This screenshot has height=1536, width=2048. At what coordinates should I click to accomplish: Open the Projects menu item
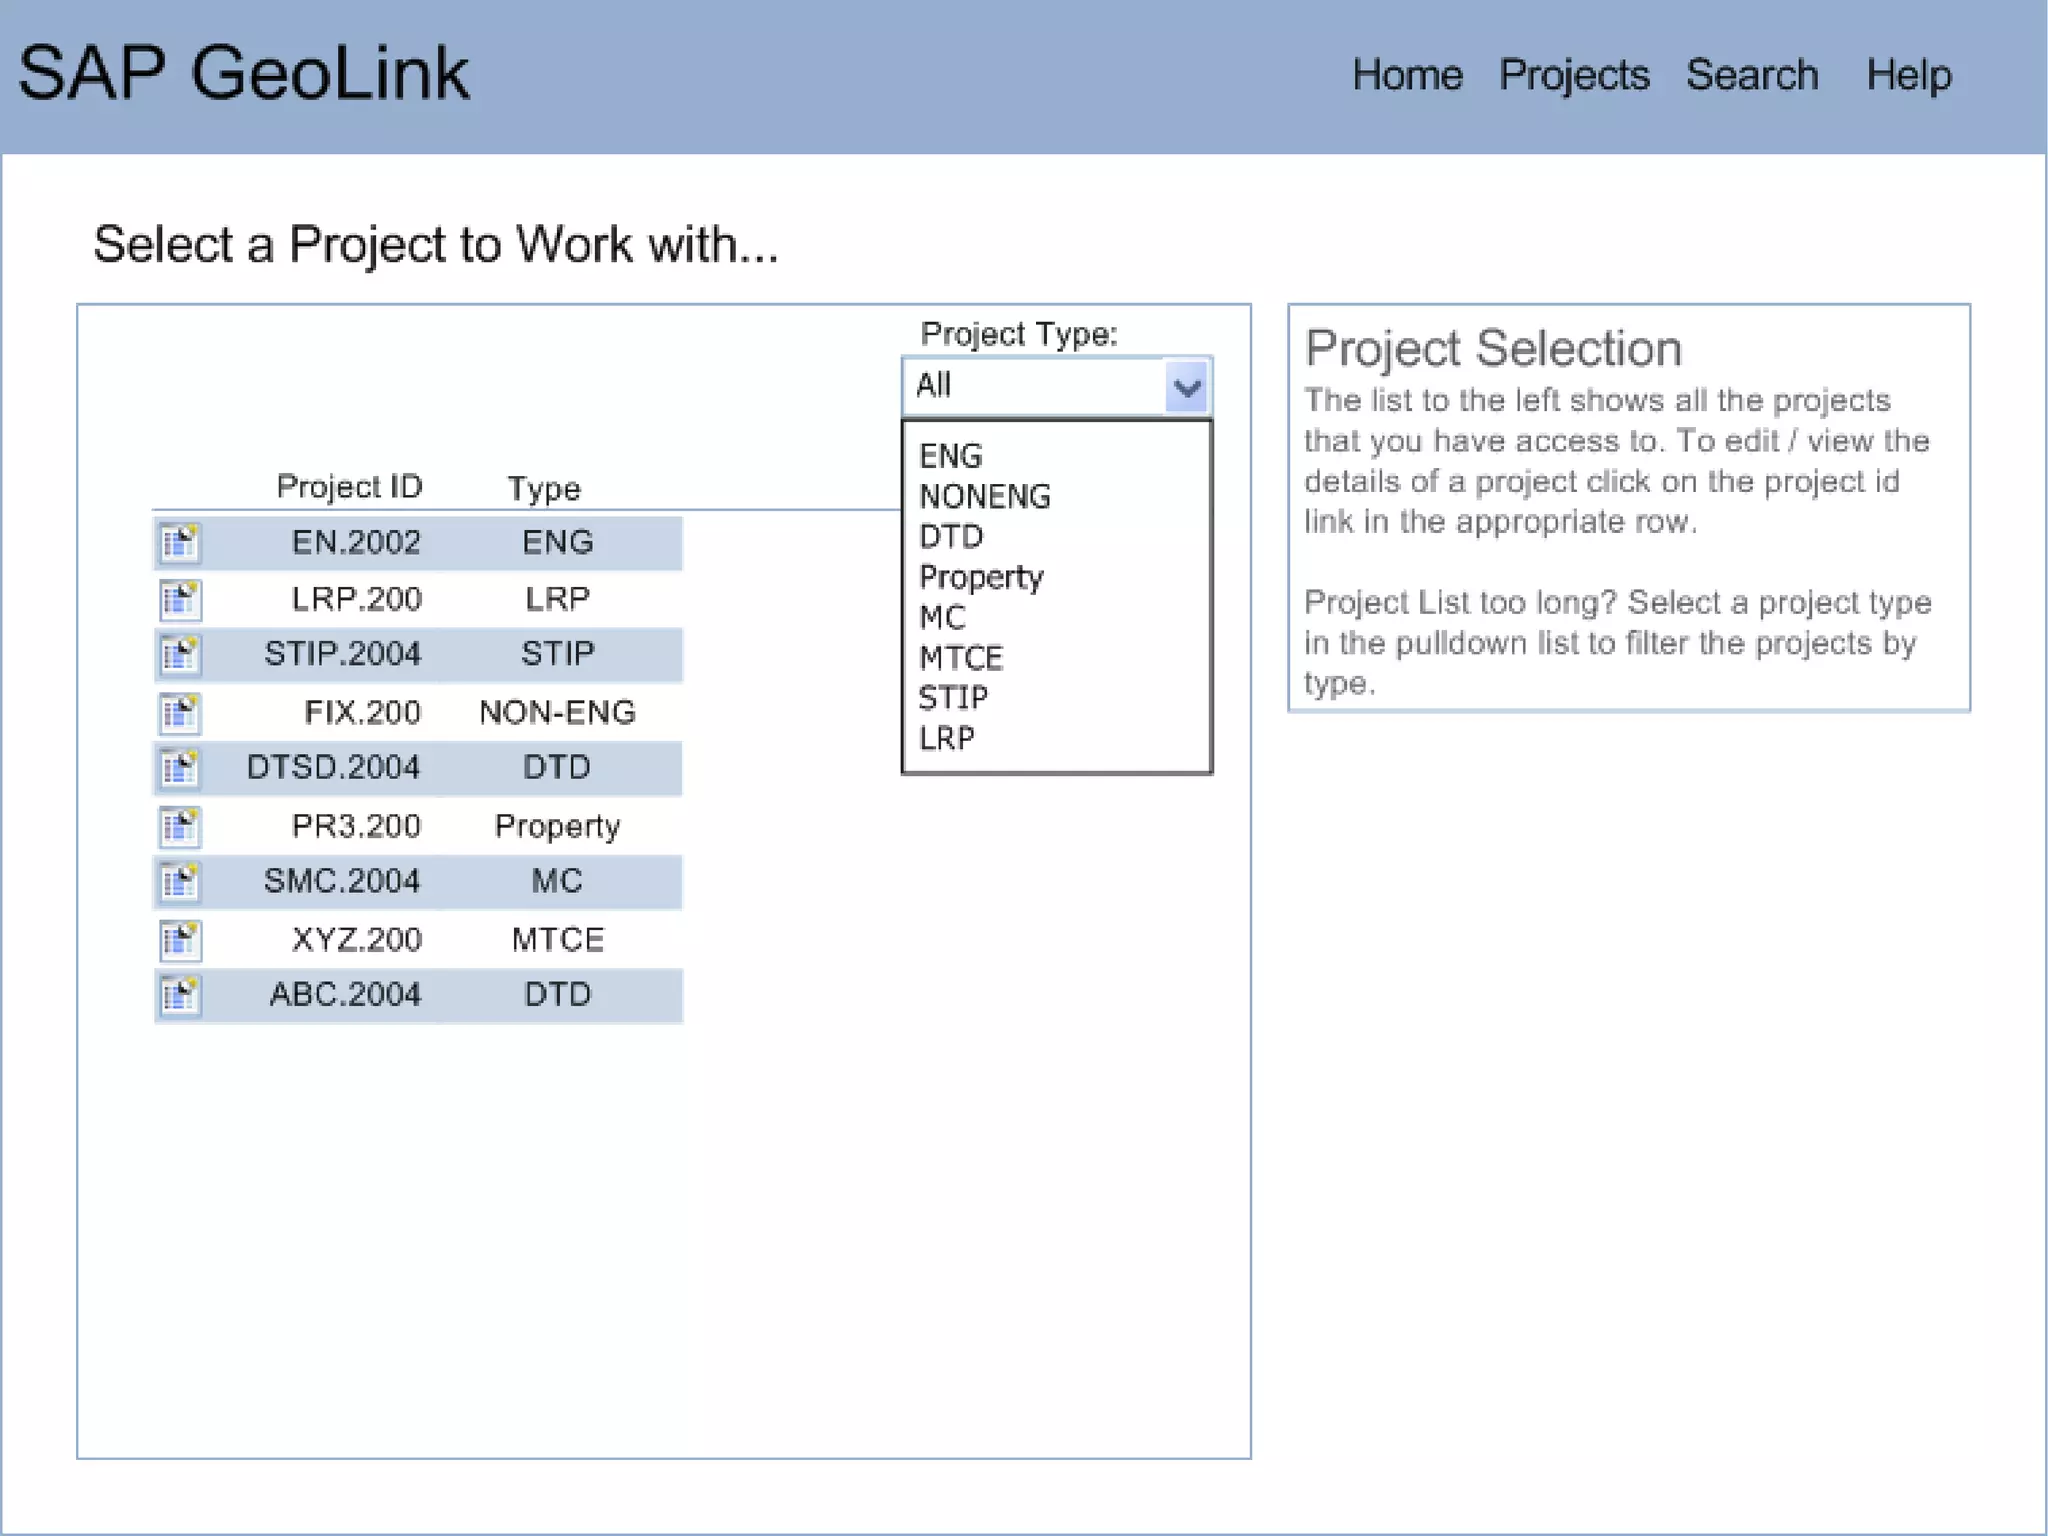click(x=1574, y=76)
